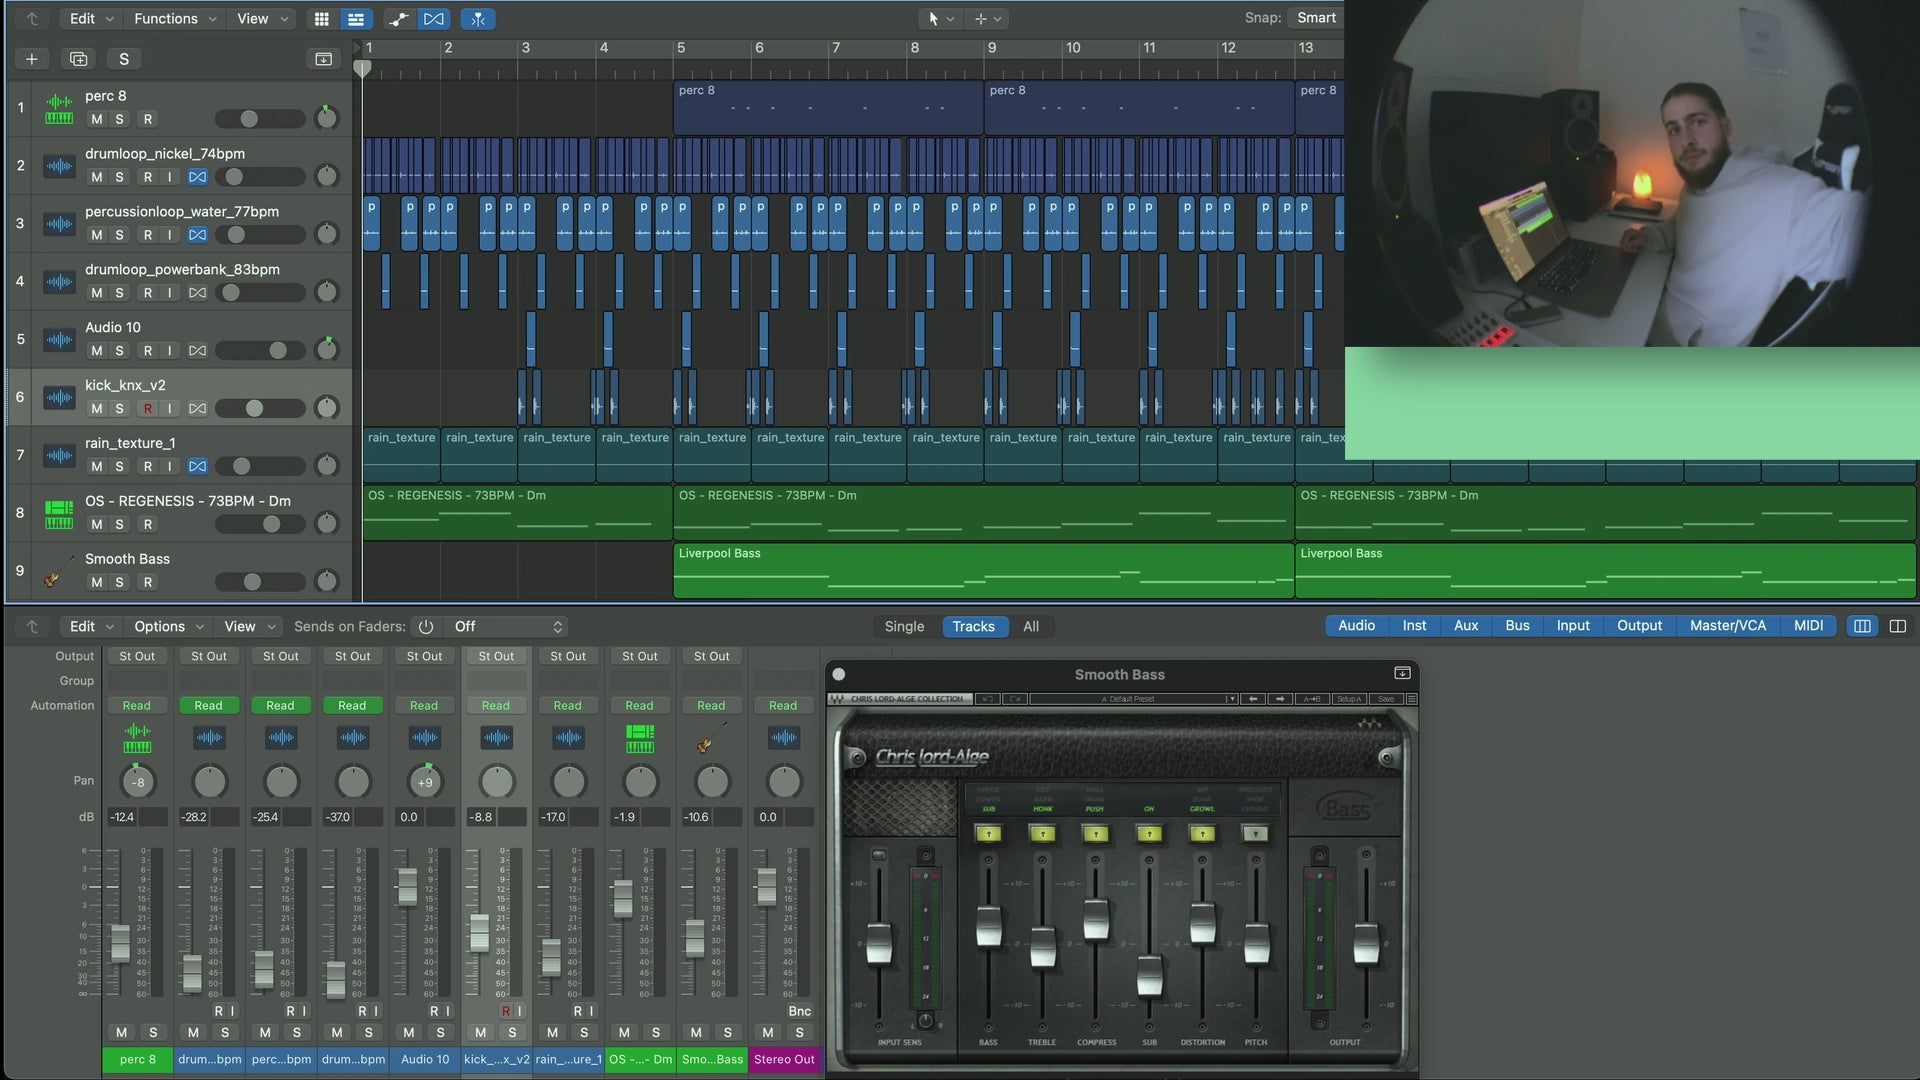1920x1080 pixels.
Task: Open the tracks area Edit menu
Action: (91, 19)
